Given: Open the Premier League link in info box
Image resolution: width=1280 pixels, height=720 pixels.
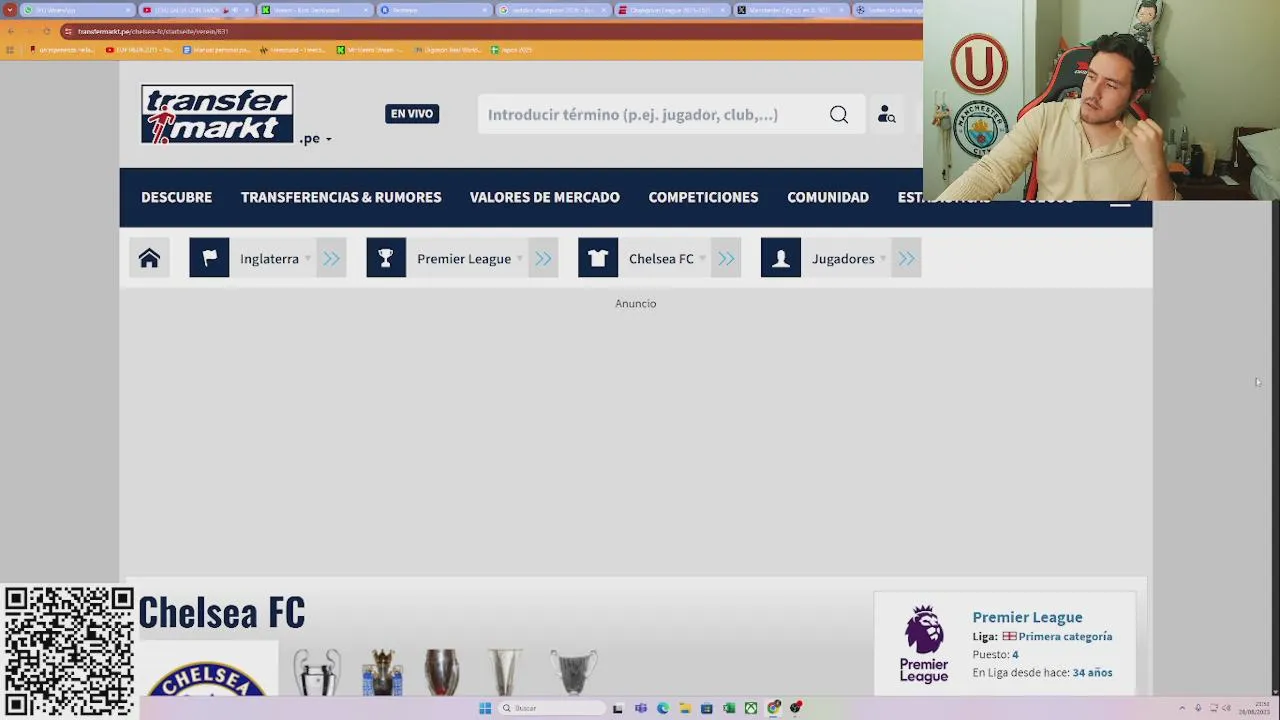Looking at the screenshot, I should tap(1027, 617).
